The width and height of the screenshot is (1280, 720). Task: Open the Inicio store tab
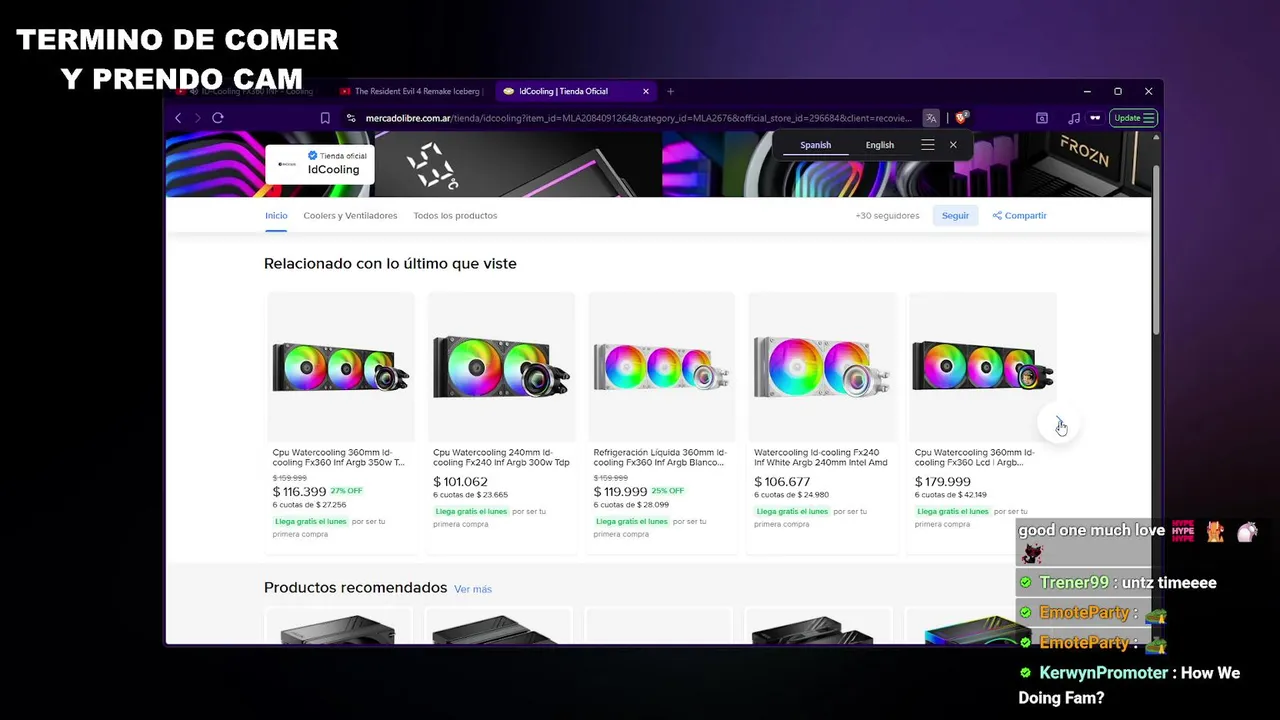tap(276, 216)
